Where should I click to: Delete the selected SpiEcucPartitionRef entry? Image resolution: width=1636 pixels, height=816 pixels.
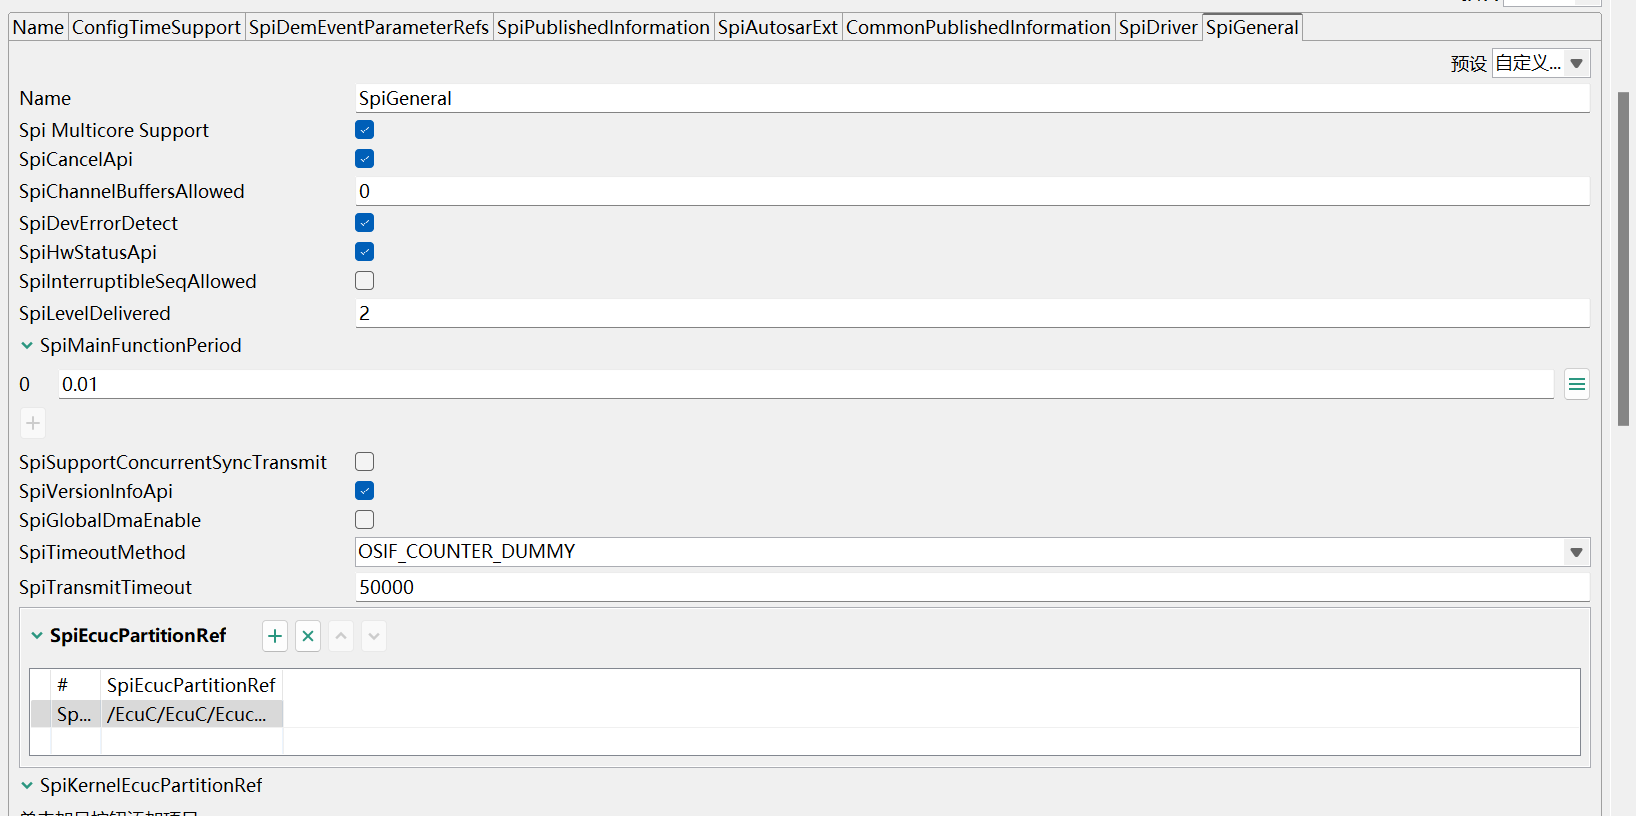[308, 636]
